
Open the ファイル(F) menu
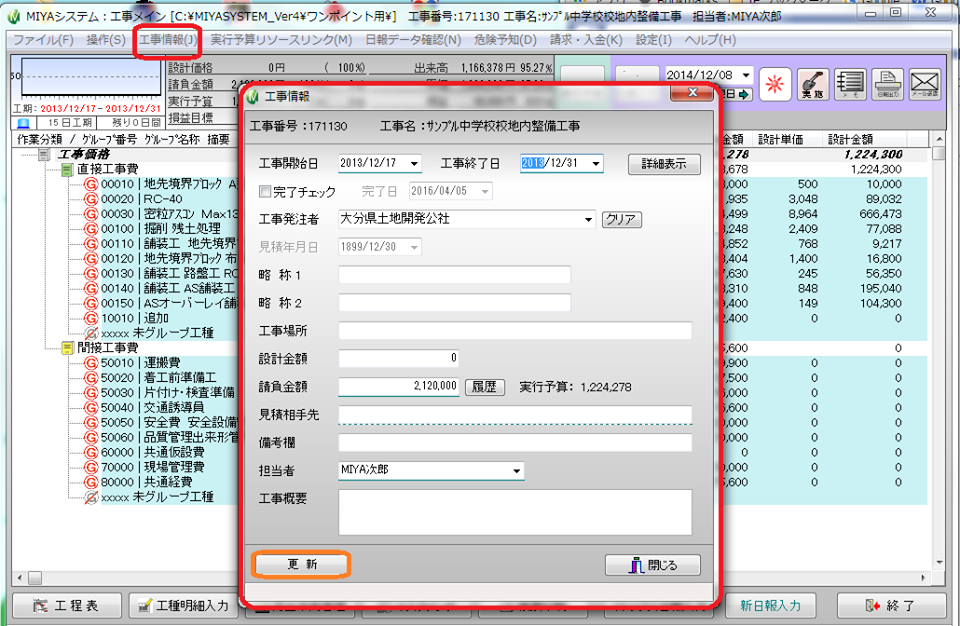(43, 40)
